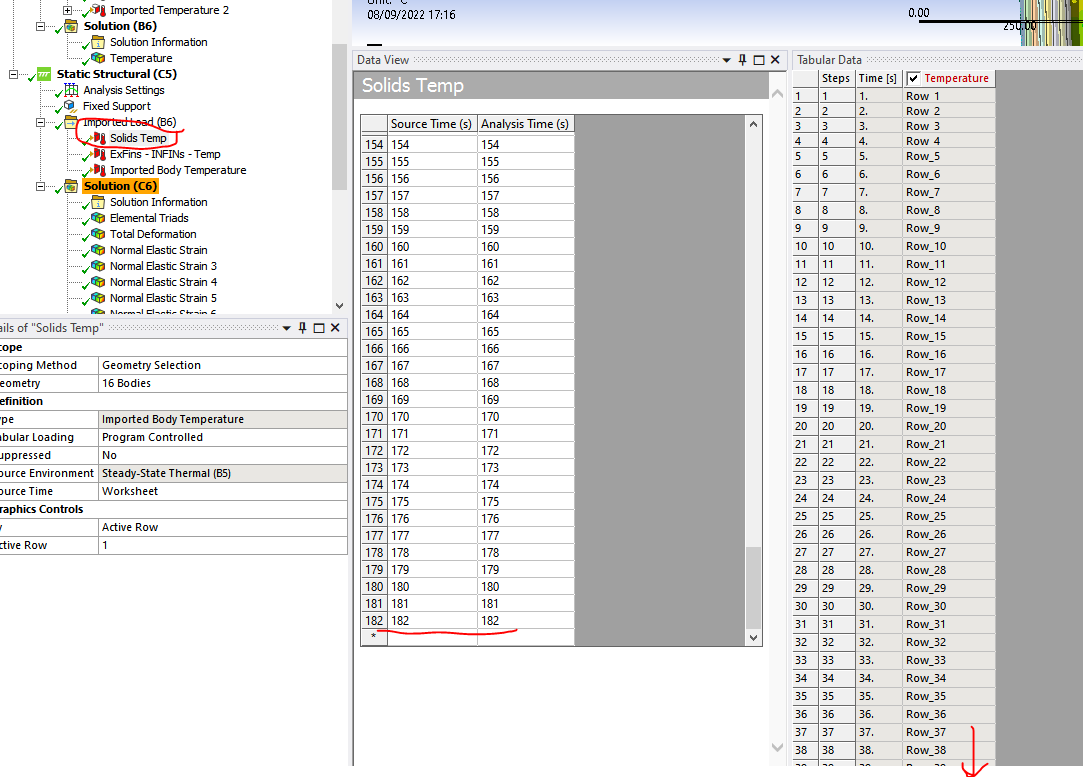Screen dimensions: 1083x777
Task: Expand the Imported Temperature 2 node
Action: coord(68,10)
